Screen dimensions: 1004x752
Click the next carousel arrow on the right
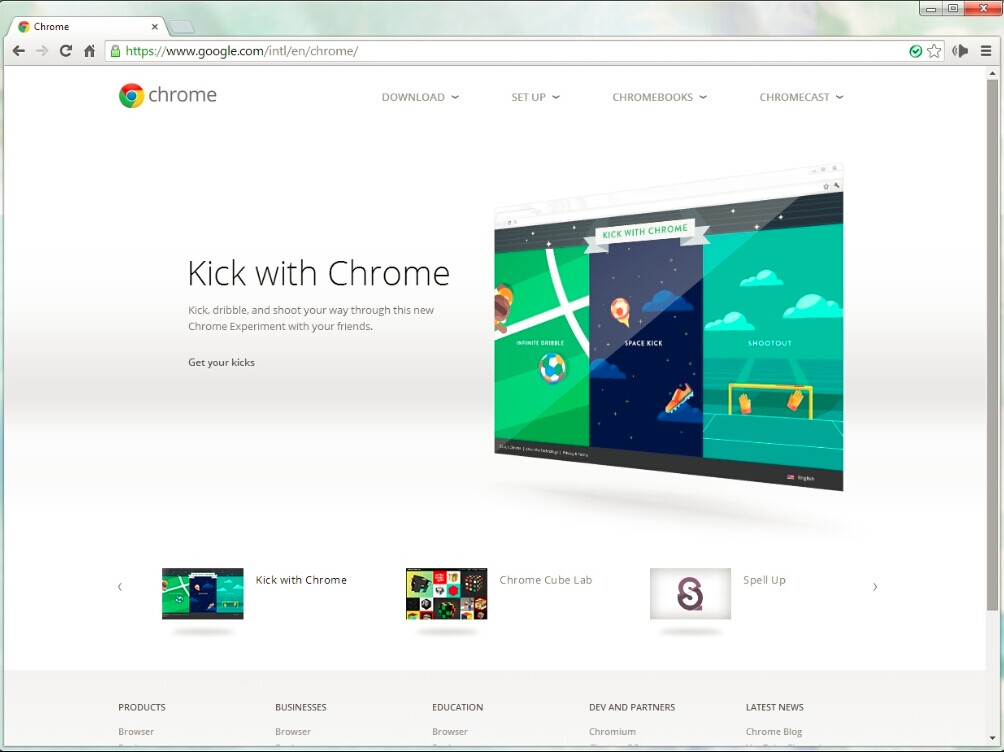click(x=875, y=587)
